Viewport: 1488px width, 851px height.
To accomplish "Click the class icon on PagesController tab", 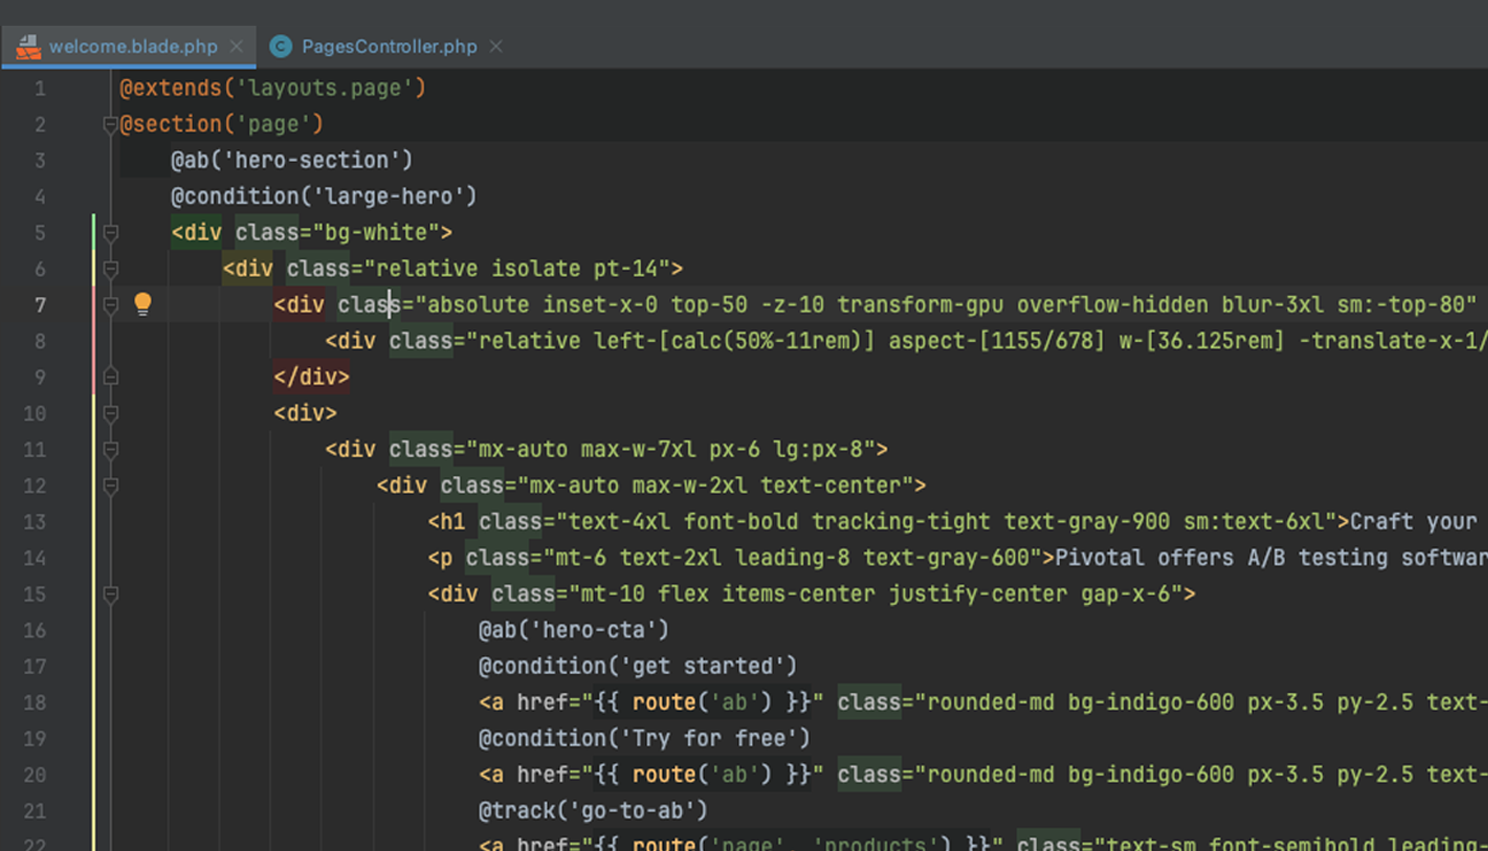I will [281, 46].
